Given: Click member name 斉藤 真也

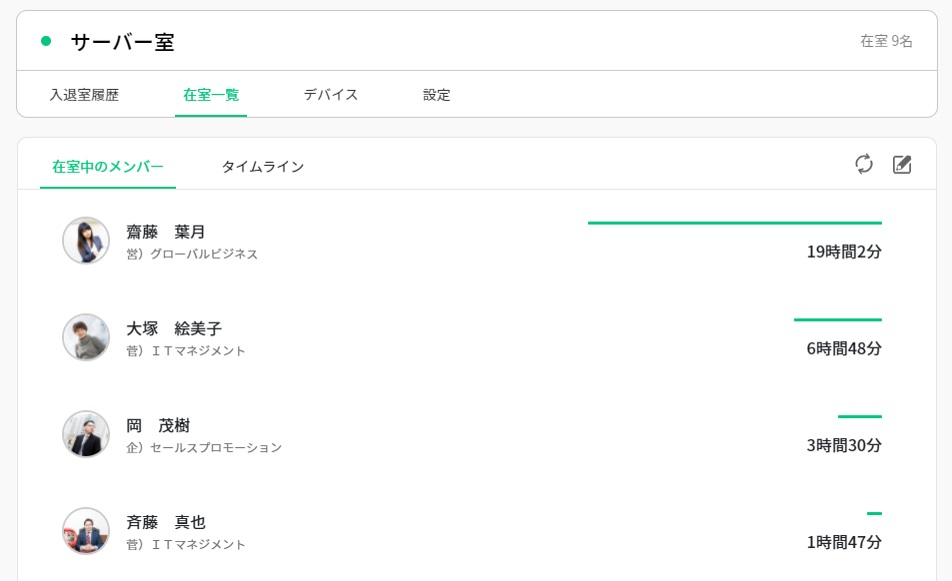Looking at the screenshot, I should [166, 522].
